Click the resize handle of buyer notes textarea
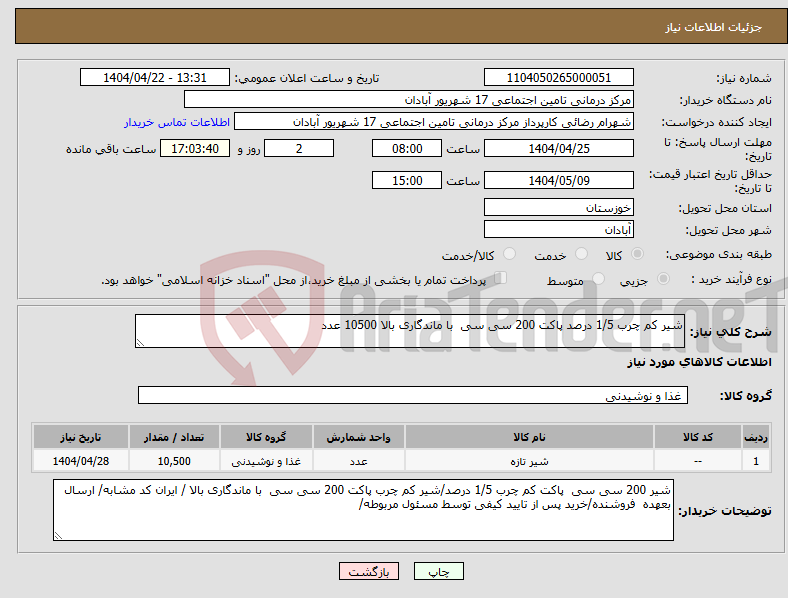 pyautogui.click(x=58, y=536)
